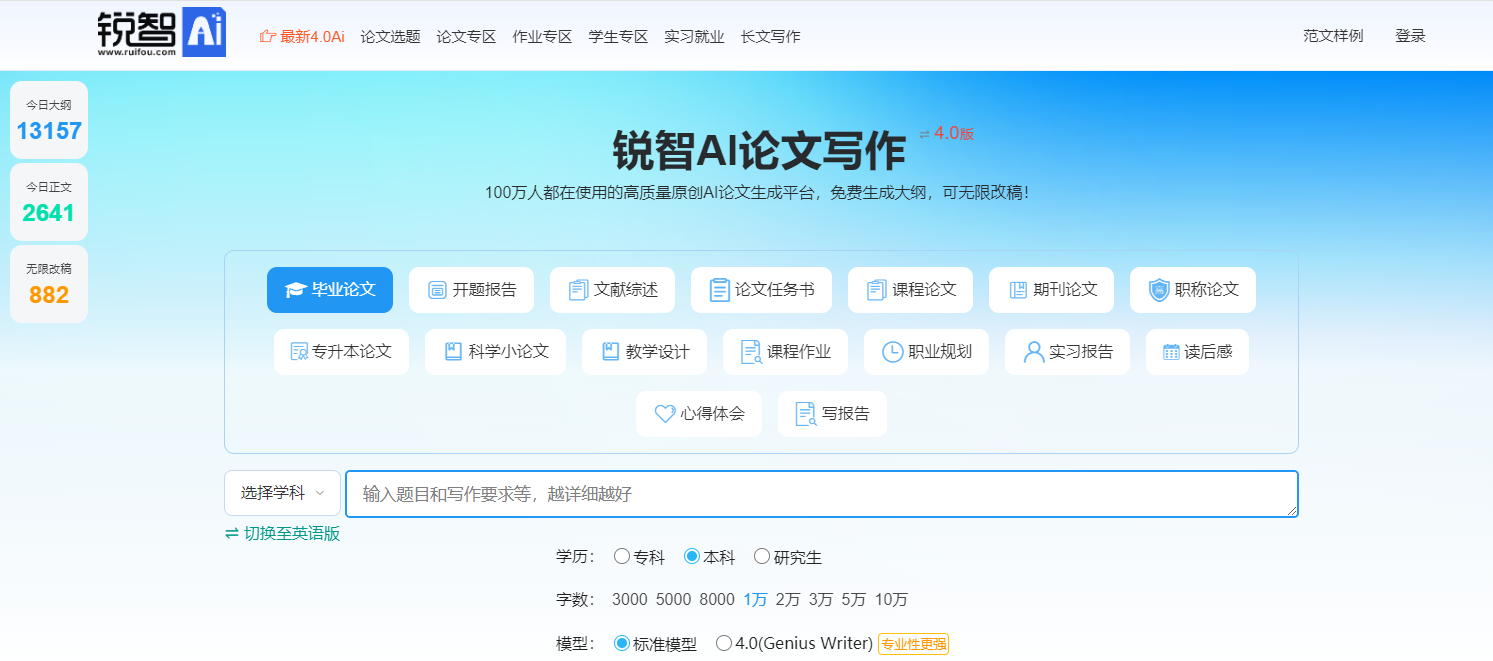
Task: Select the 教学设计 category icon
Action: pos(612,351)
